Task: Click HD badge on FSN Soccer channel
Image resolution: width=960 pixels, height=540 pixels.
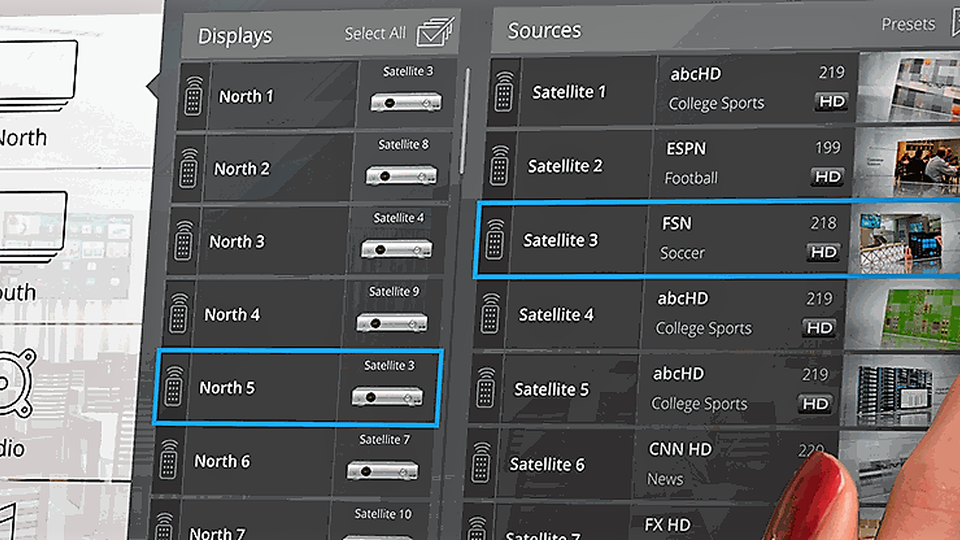Action: pyautogui.click(x=823, y=252)
